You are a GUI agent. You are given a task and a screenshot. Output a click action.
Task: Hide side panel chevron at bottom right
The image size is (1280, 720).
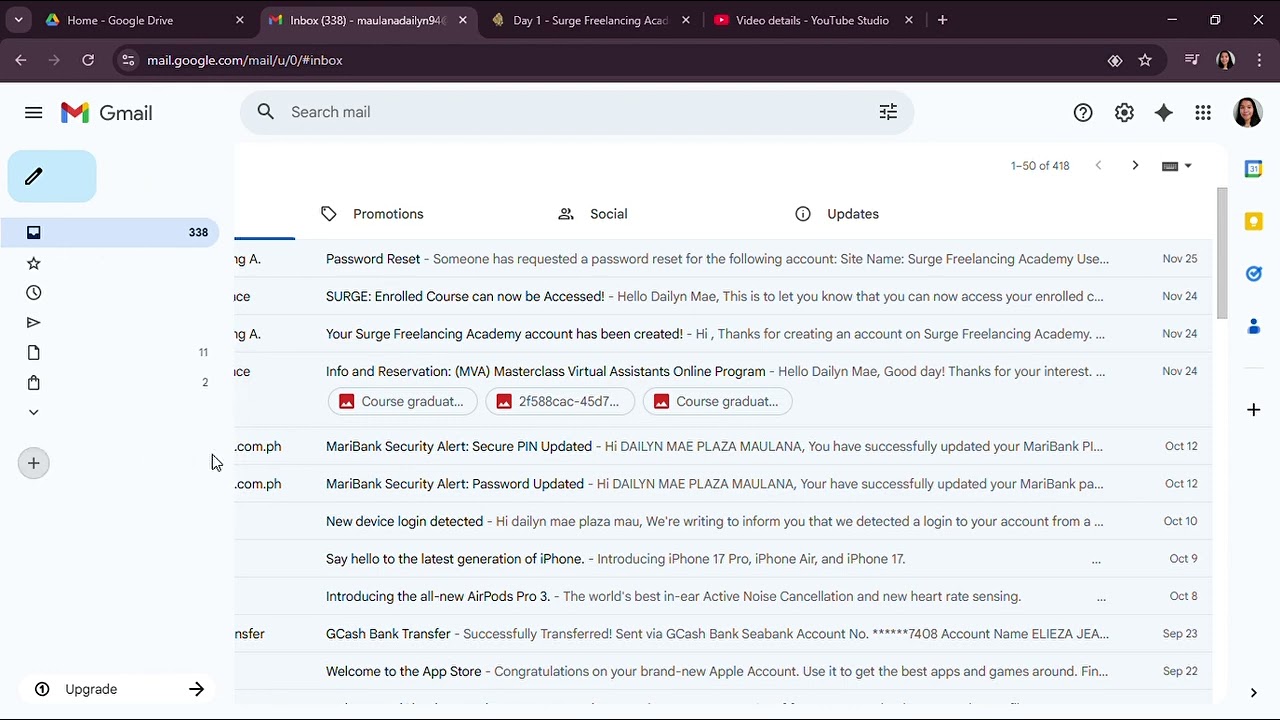(x=1253, y=693)
